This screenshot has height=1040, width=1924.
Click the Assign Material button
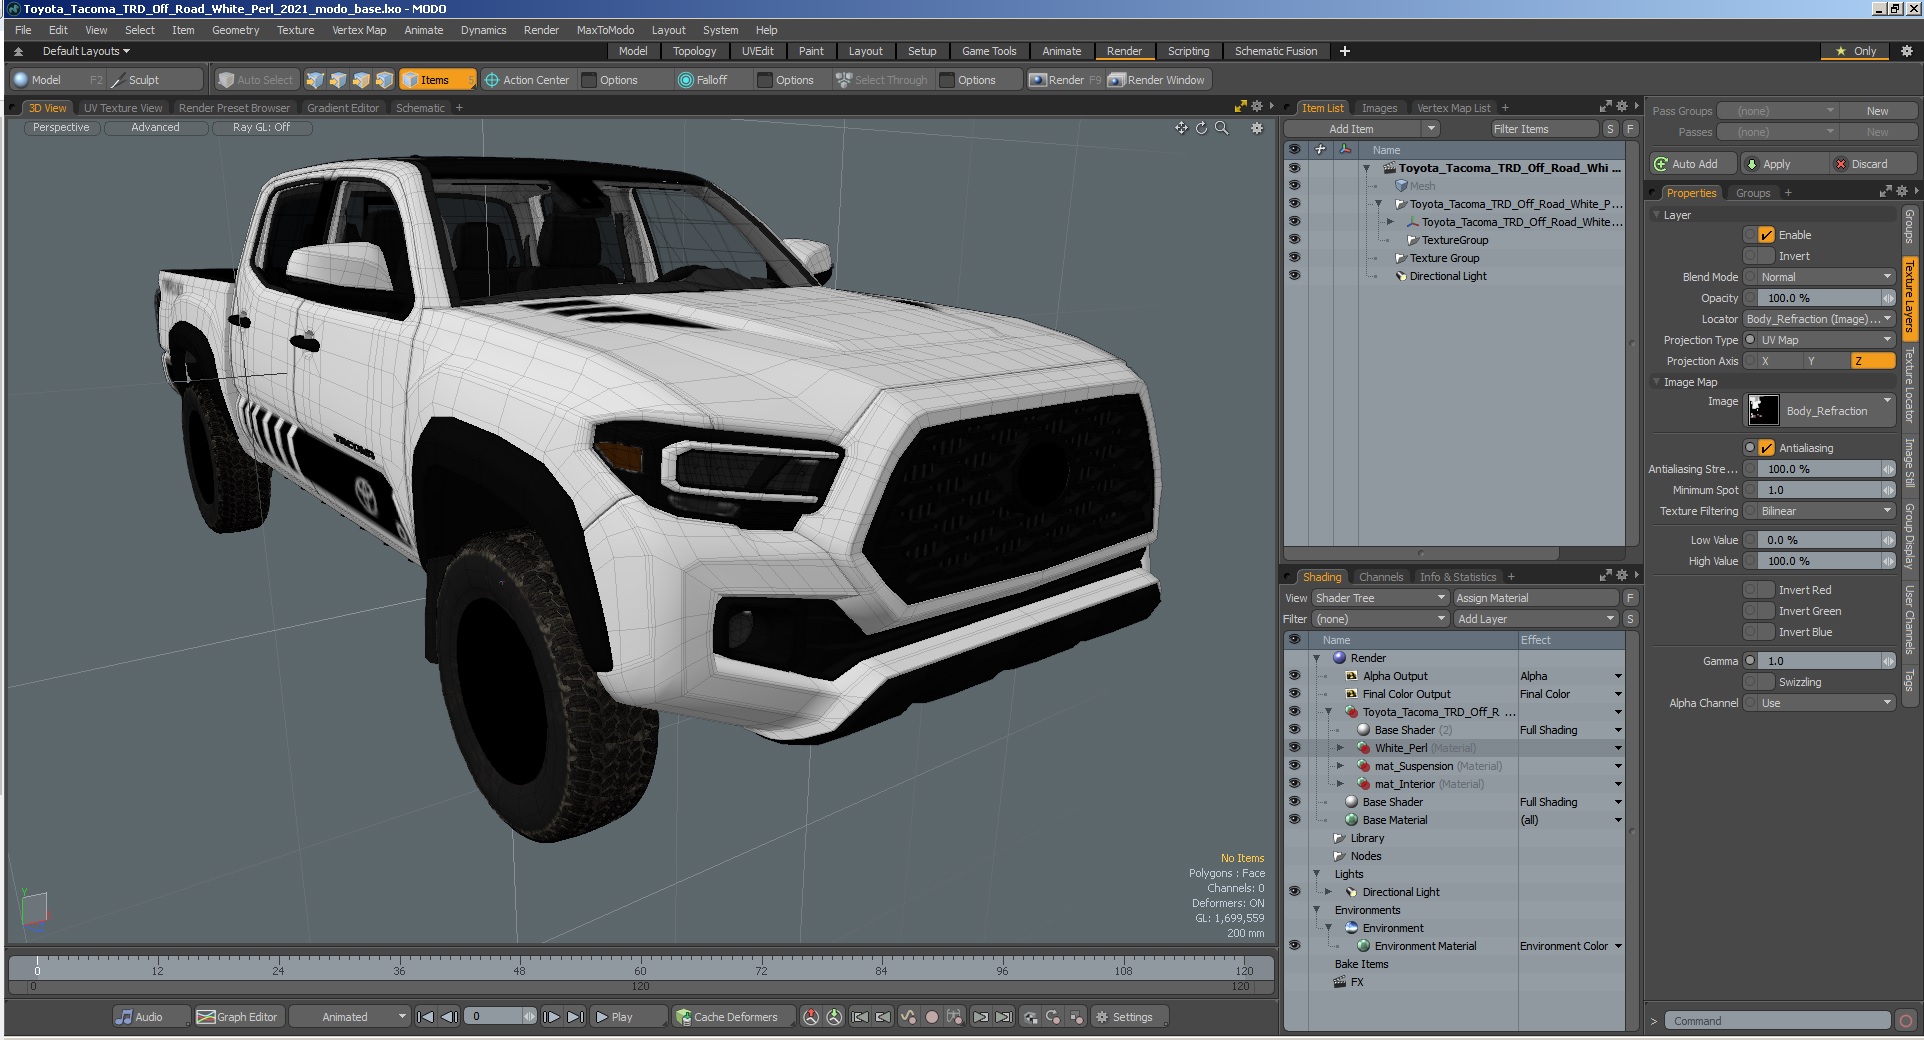(1536, 598)
